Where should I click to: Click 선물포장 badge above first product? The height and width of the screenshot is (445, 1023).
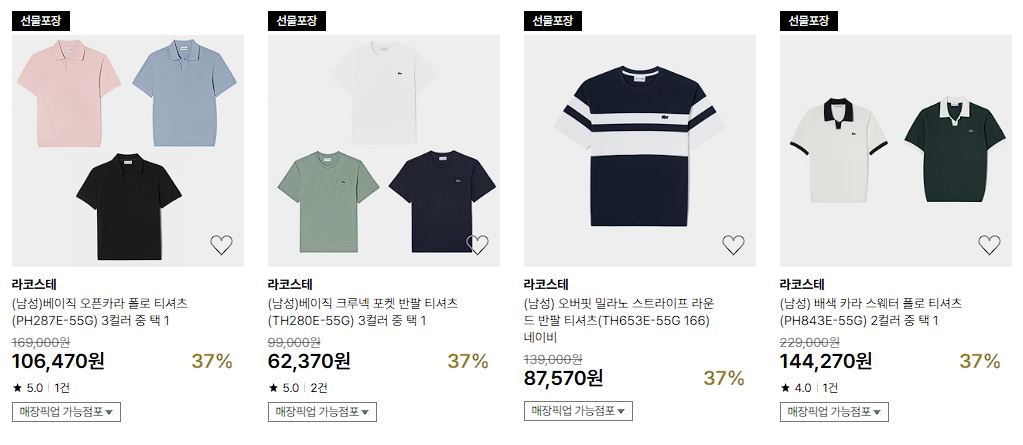pyautogui.click(x=40, y=21)
